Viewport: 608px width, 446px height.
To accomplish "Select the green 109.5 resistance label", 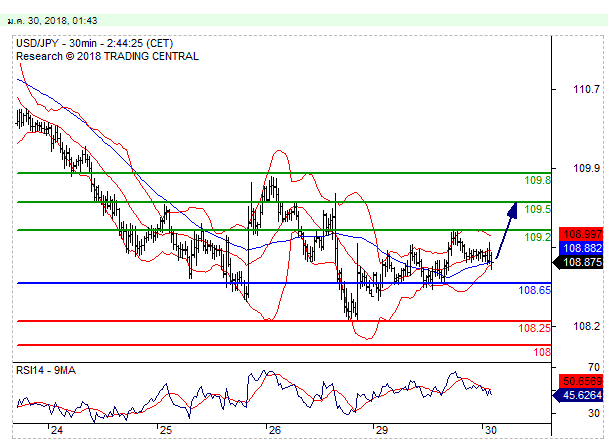I will 537,209.
